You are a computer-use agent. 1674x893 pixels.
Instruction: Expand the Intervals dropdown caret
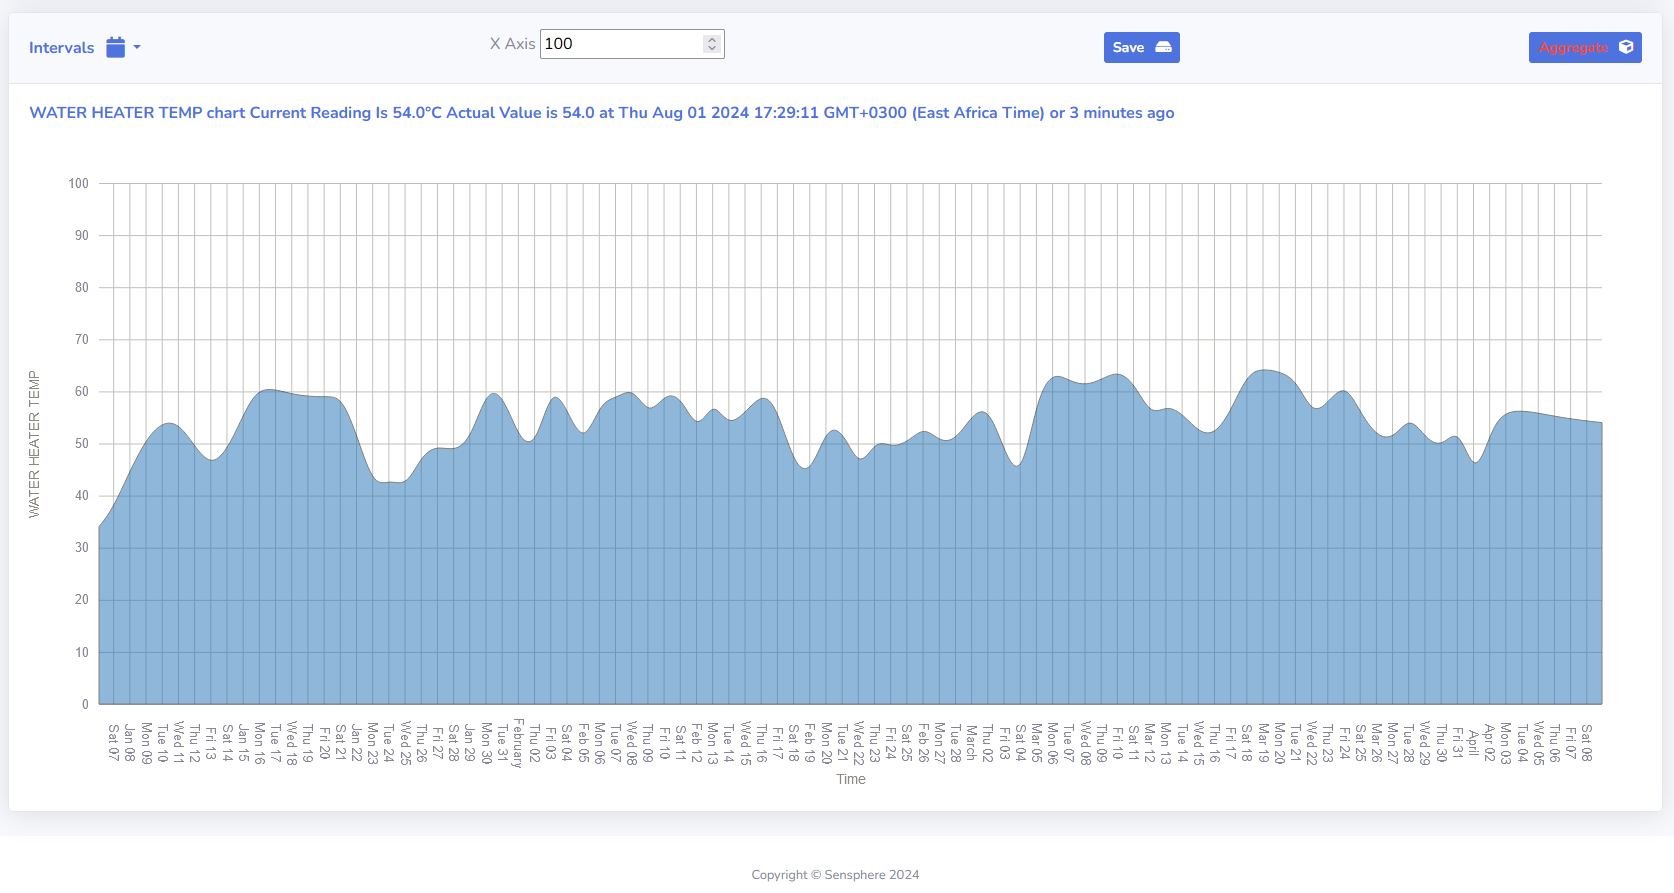[137, 47]
